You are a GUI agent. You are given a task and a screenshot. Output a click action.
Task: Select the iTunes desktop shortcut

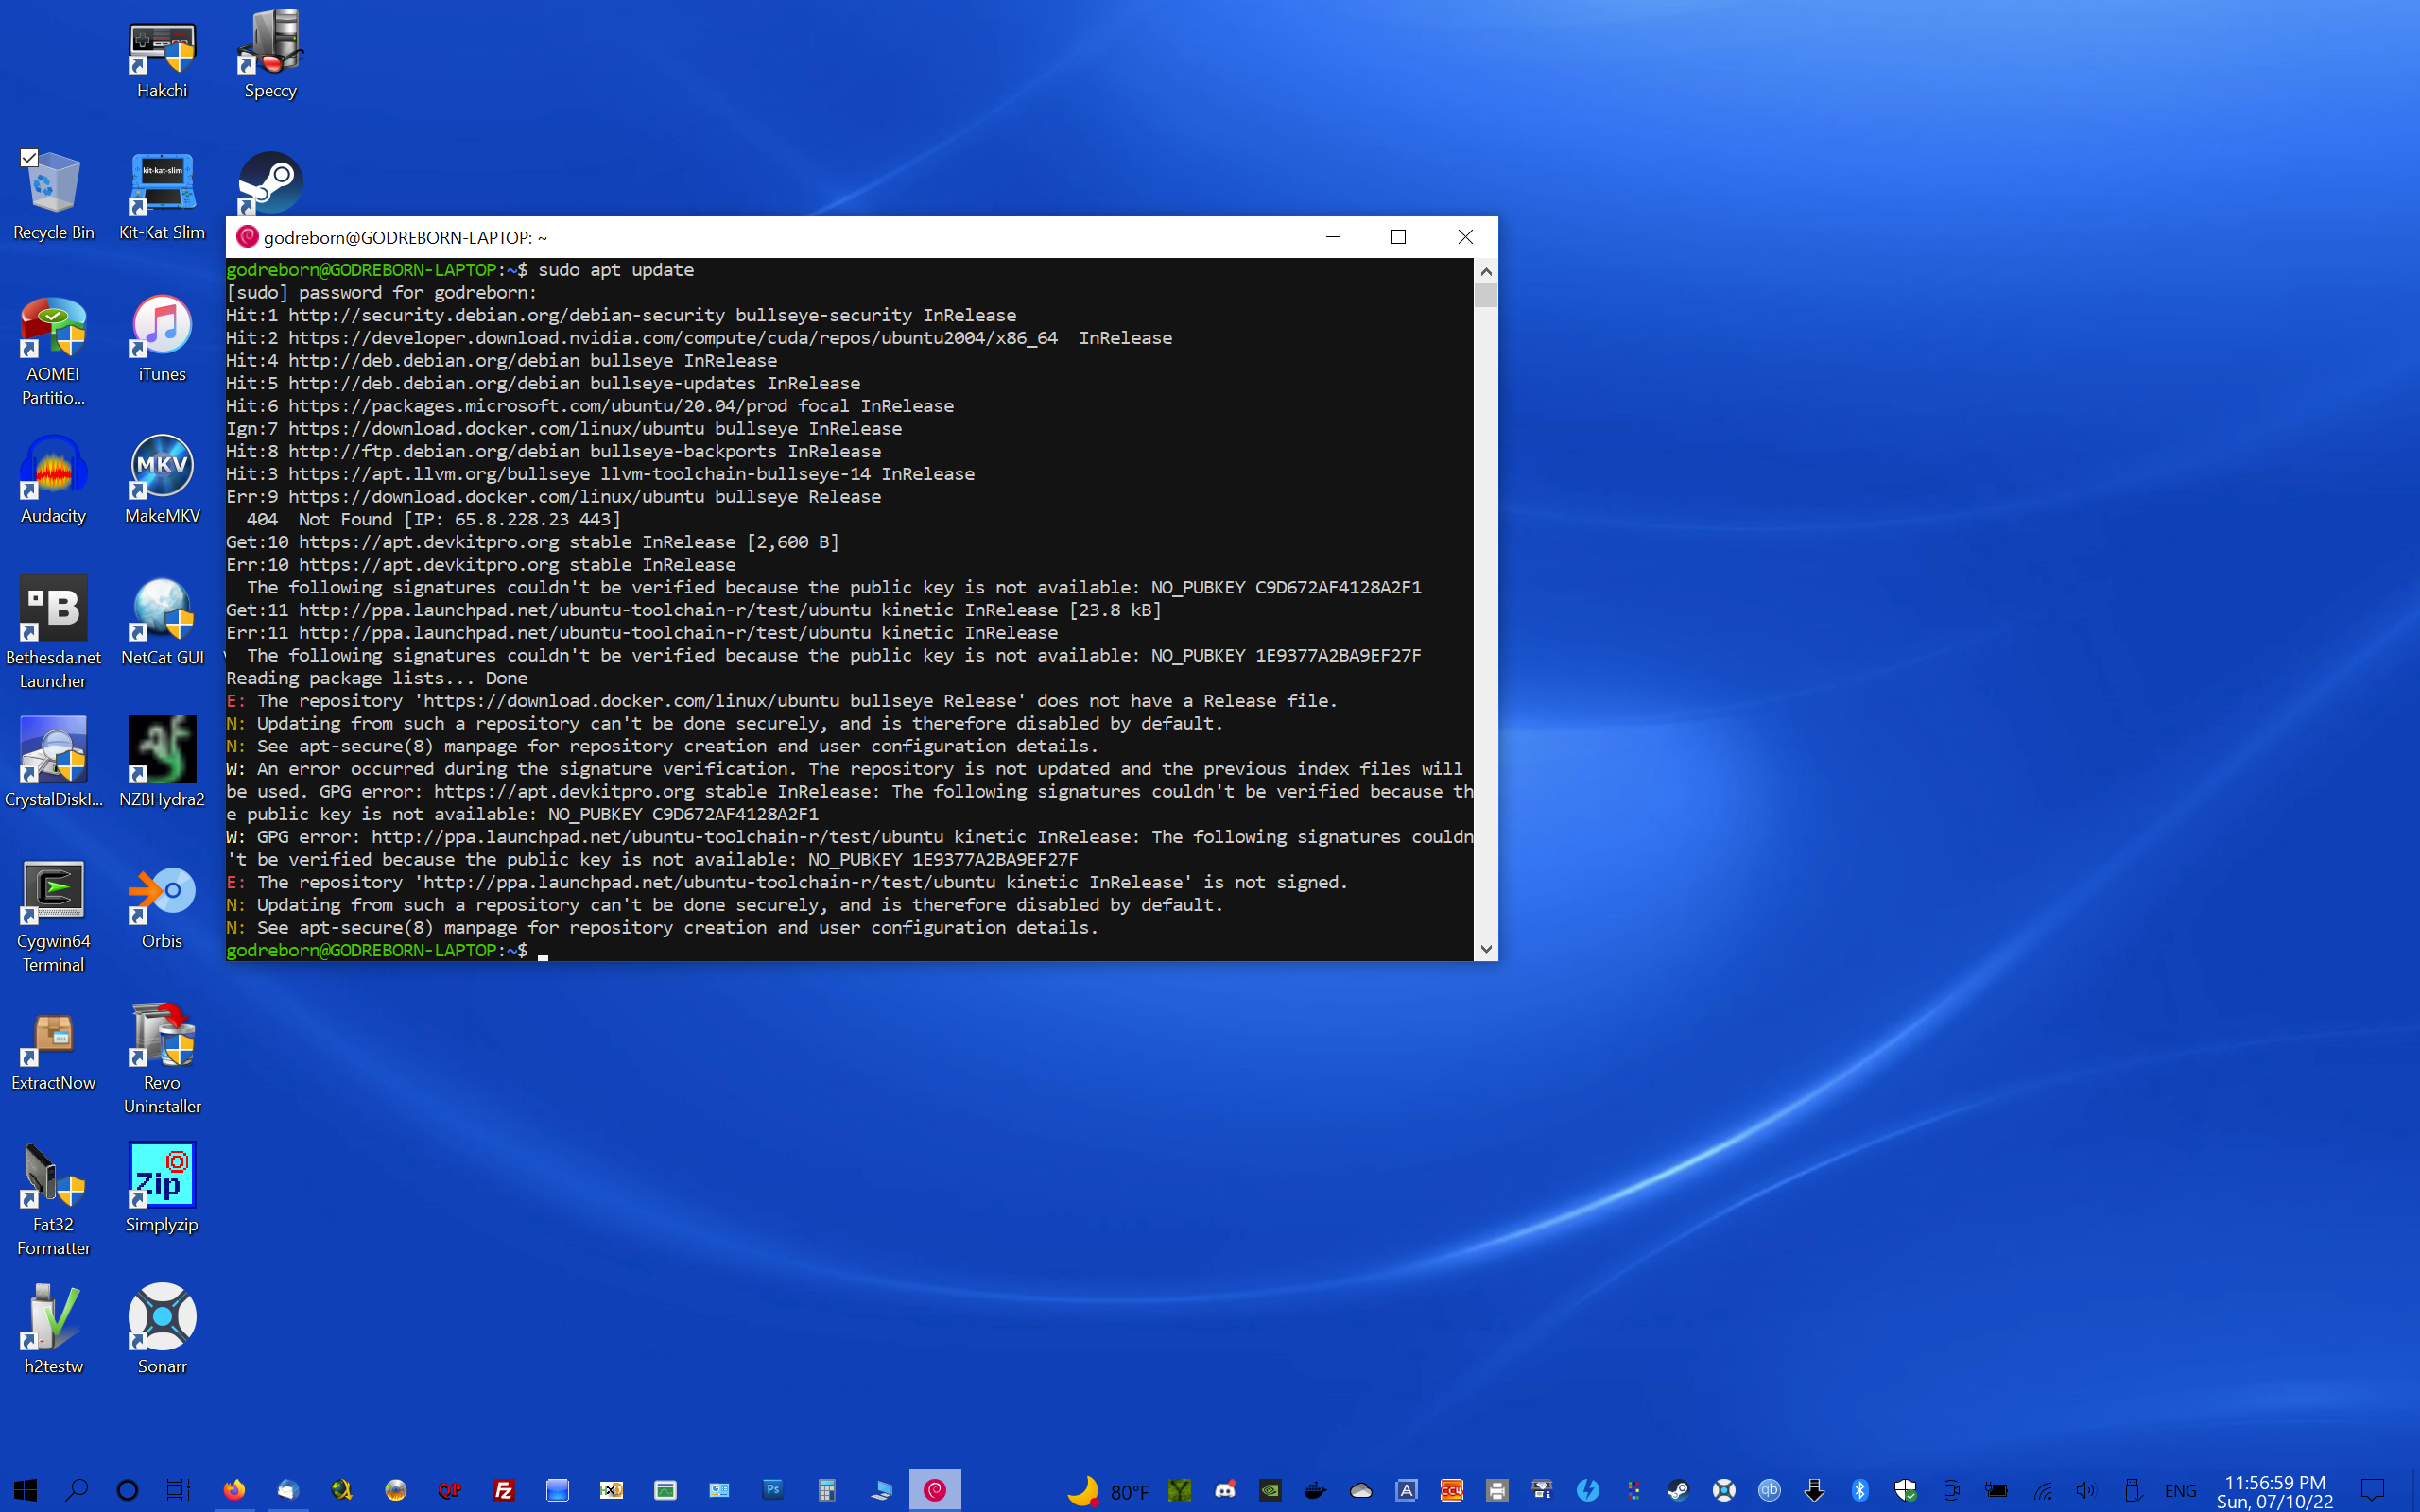point(162,338)
